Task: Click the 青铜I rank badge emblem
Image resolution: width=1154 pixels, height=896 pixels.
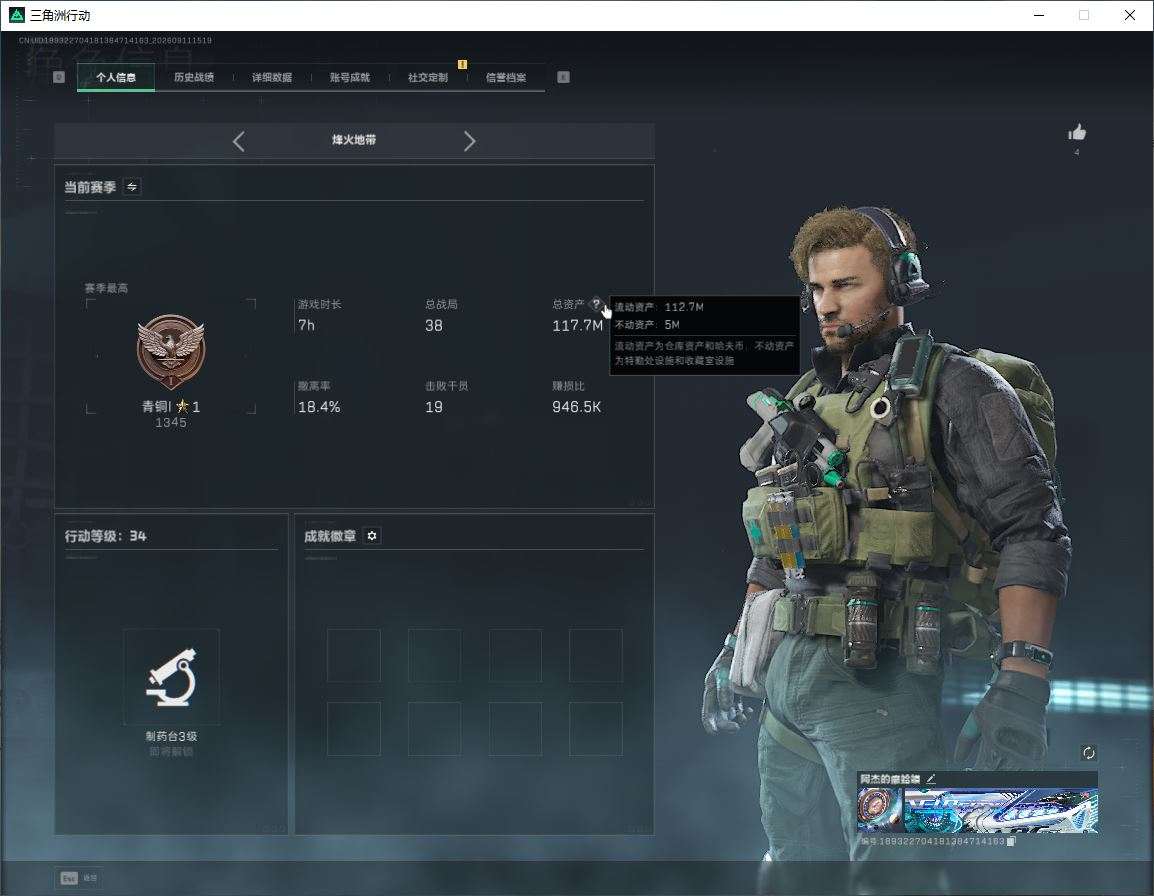Action: (171, 352)
